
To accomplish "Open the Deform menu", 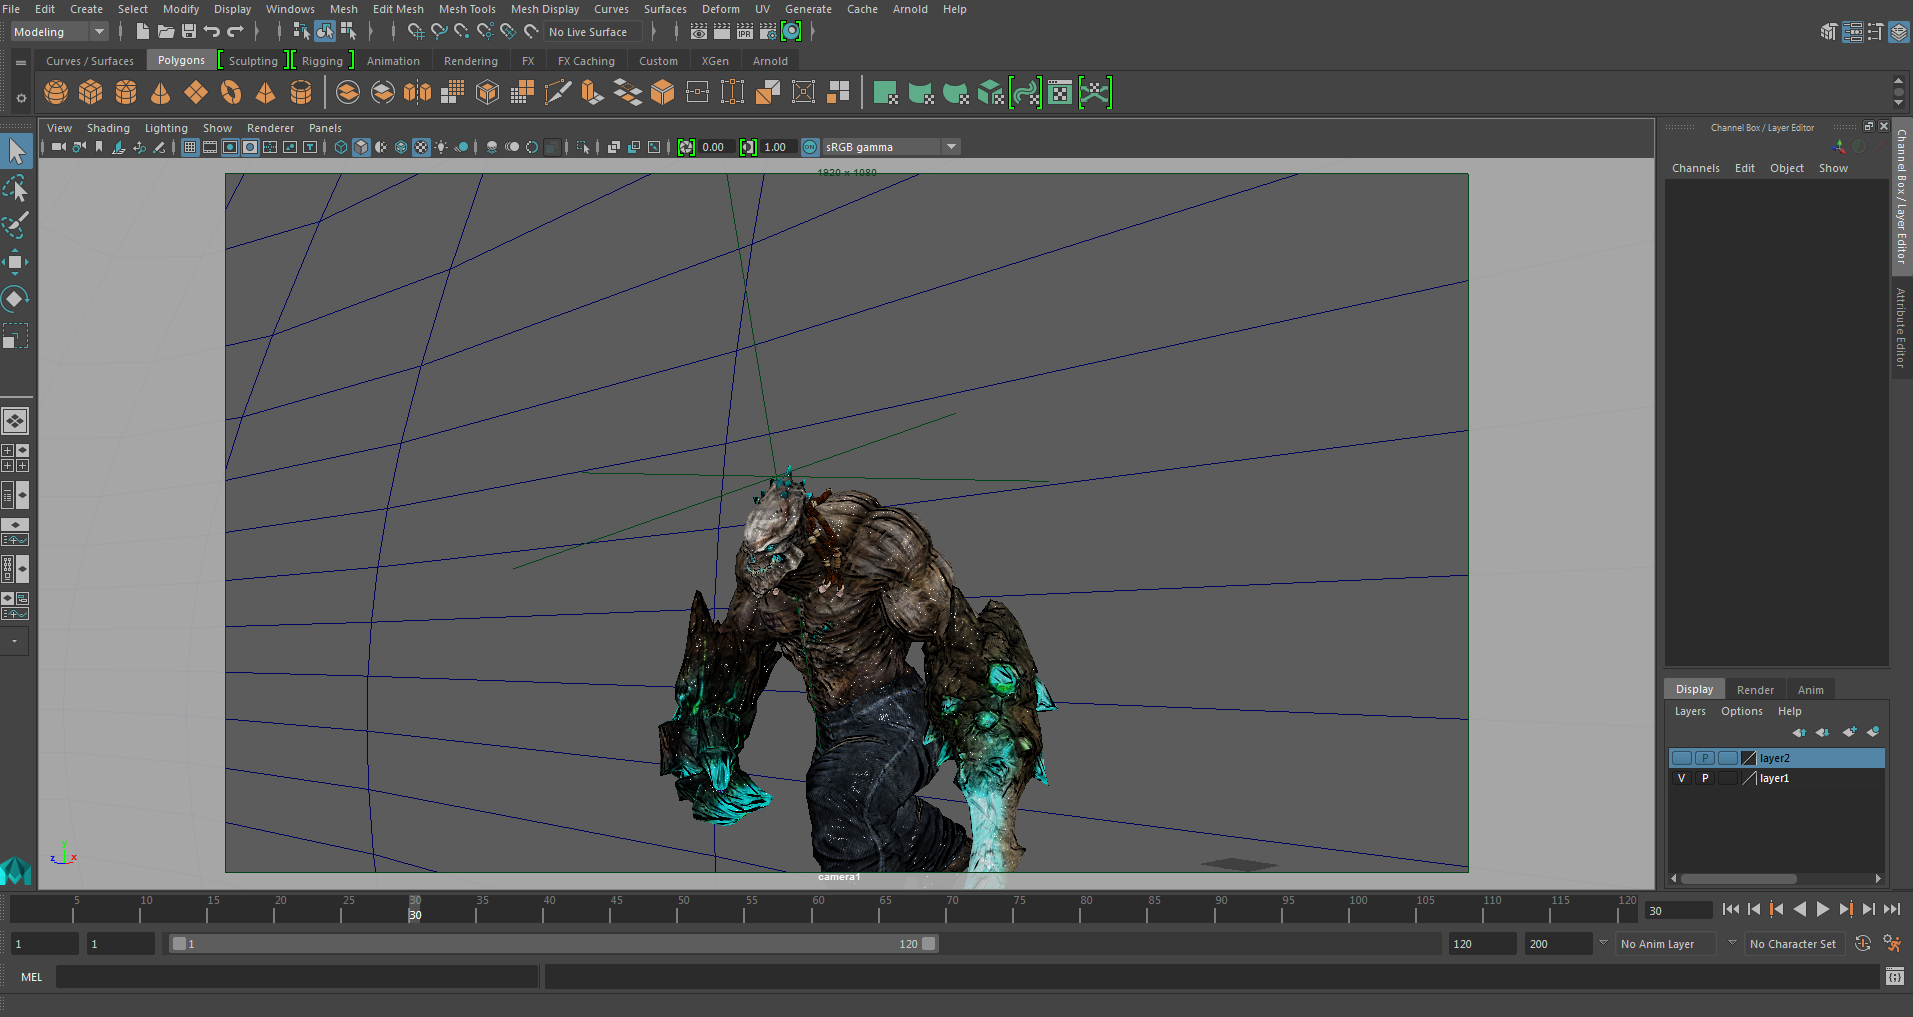I will tap(720, 9).
